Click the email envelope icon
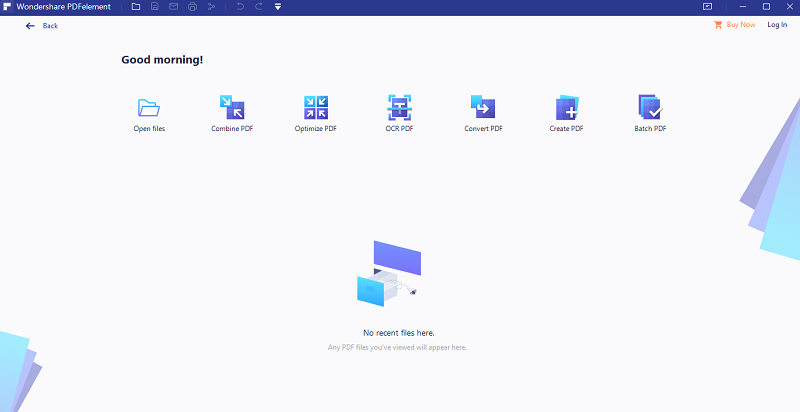Screen dimensions: 800x412 pyautogui.click(x=174, y=7)
